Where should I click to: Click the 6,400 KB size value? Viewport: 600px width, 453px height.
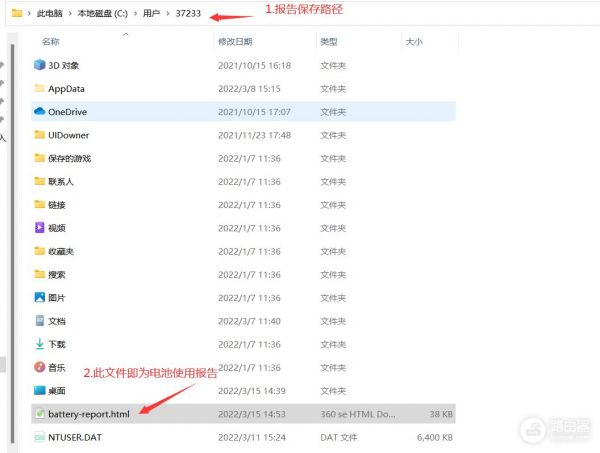(x=435, y=437)
